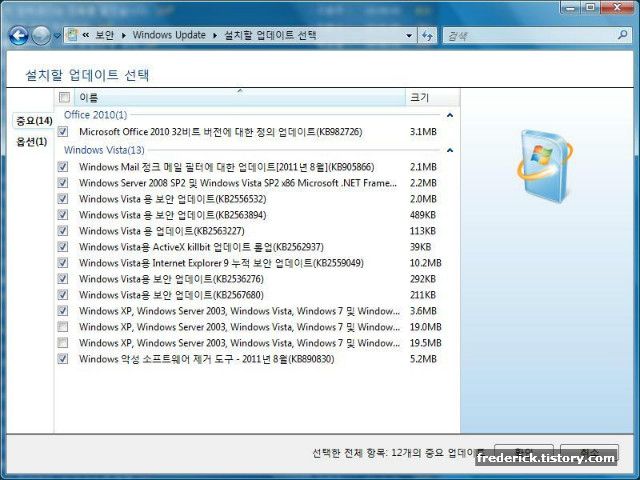Maximize the Windows Update window
This screenshot has height=480, width=640.
(591, 7)
